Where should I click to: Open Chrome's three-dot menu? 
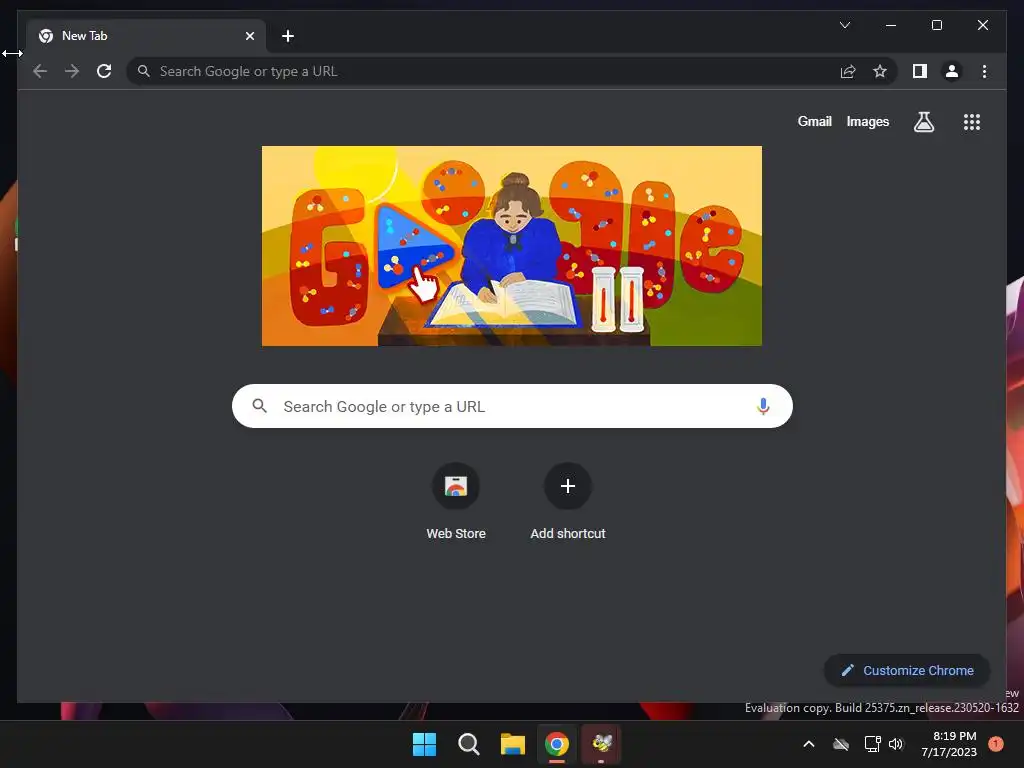click(984, 71)
